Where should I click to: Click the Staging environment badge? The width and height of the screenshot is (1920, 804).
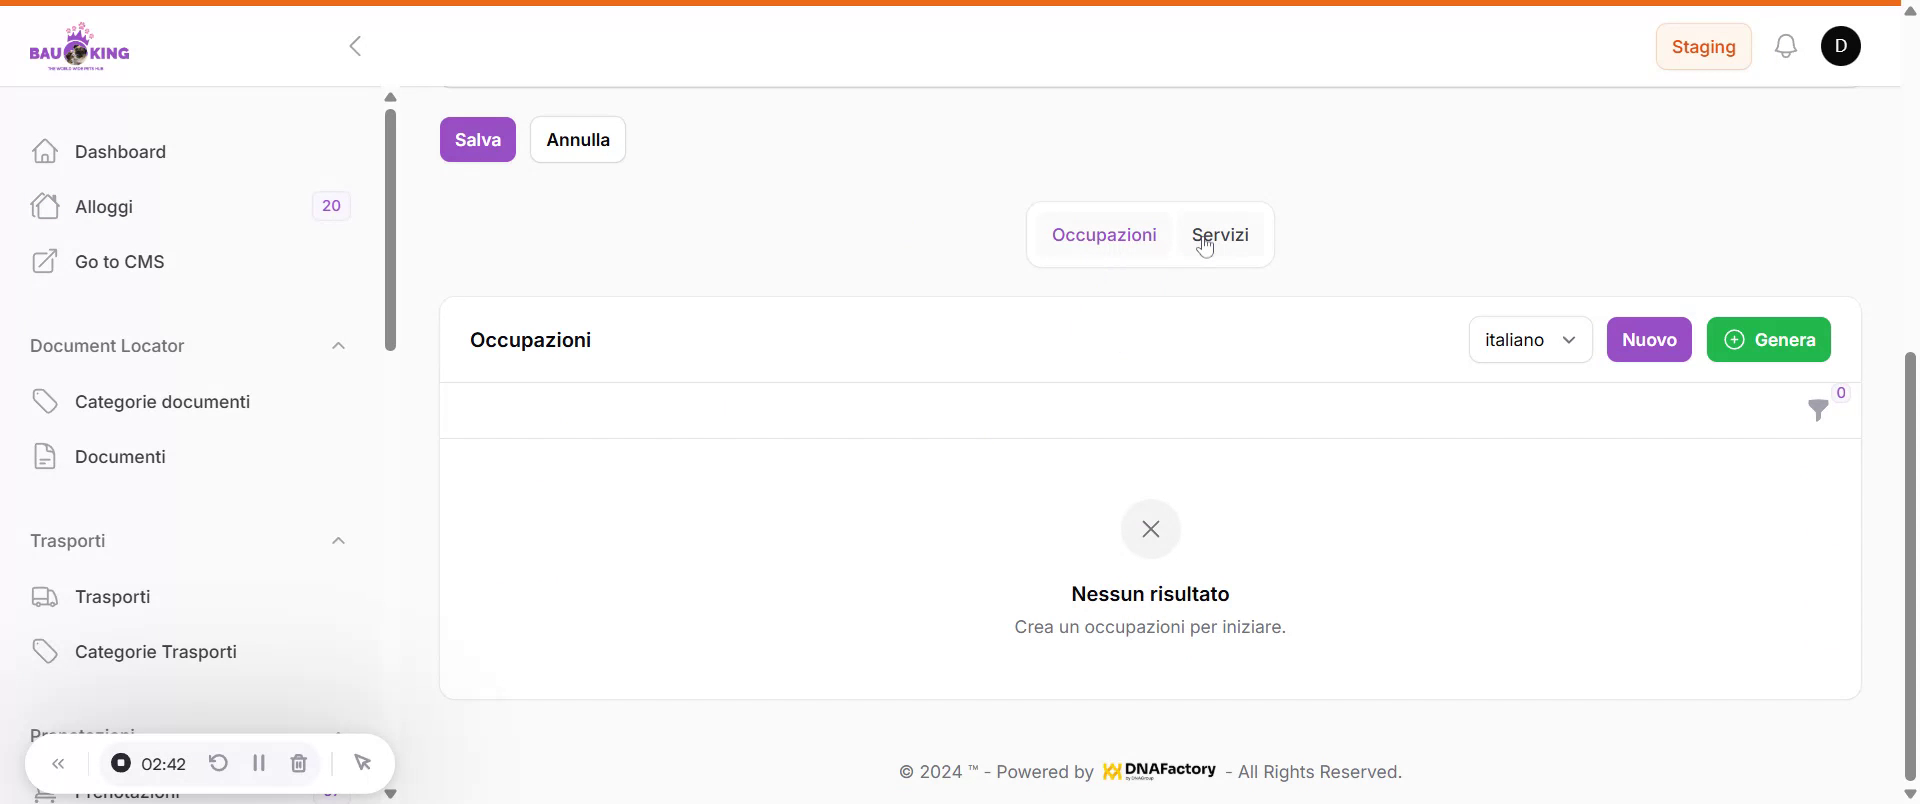pos(1704,46)
